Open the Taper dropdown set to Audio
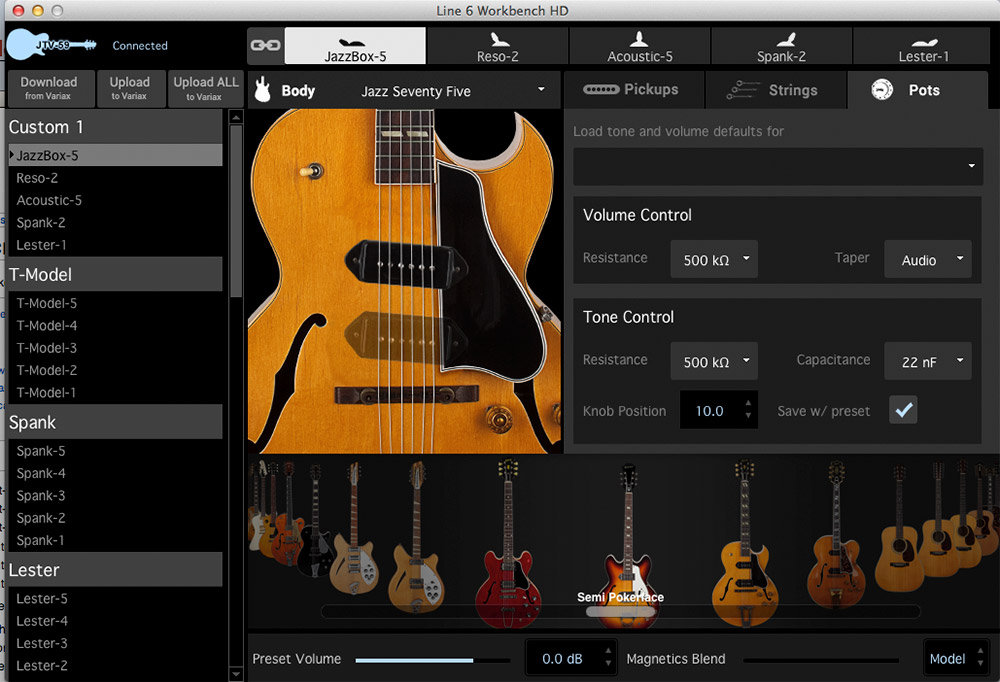 [x=927, y=259]
